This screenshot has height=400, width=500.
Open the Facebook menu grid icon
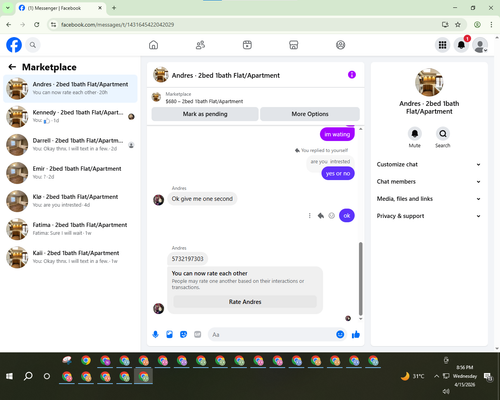pos(442,45)
